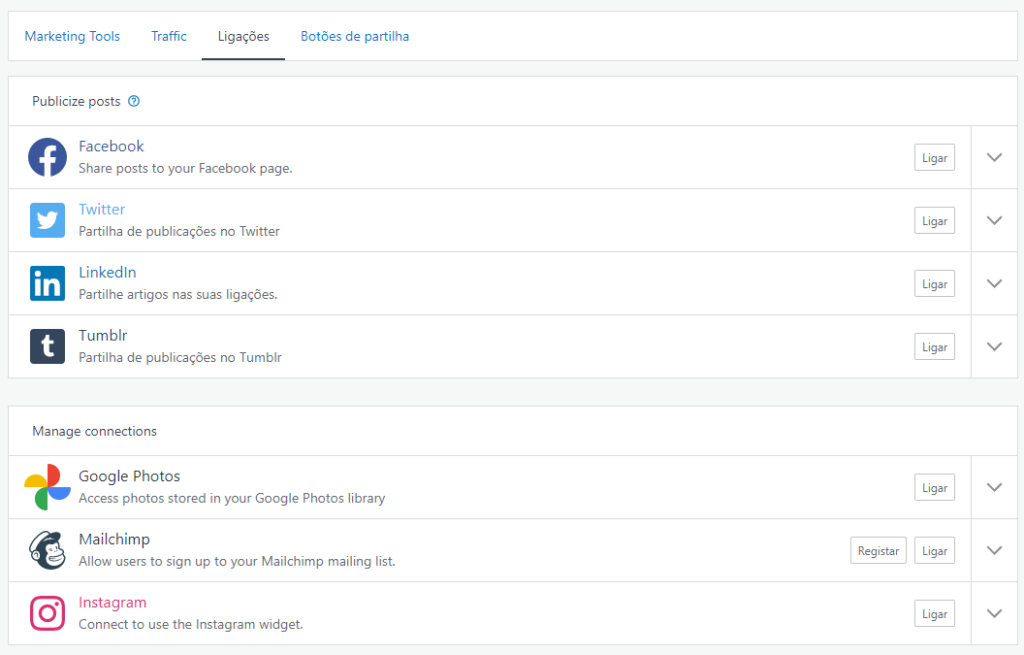Click the Google Photos pinwheel icon

(47, 487)
